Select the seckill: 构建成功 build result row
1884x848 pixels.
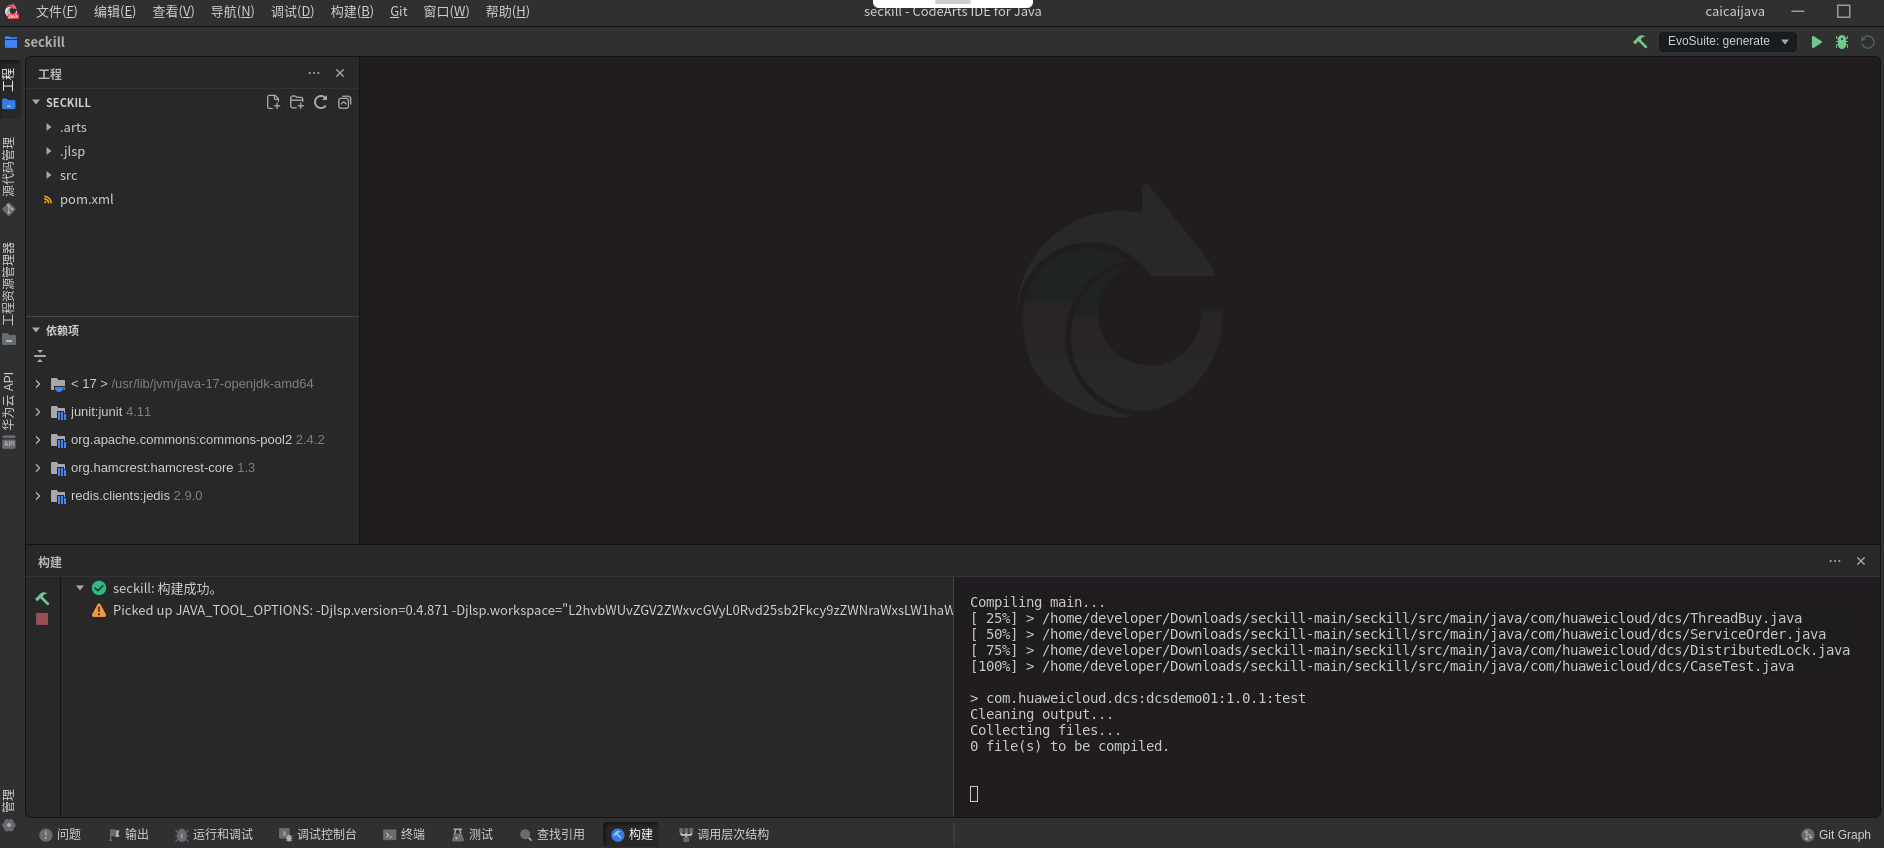507,588
